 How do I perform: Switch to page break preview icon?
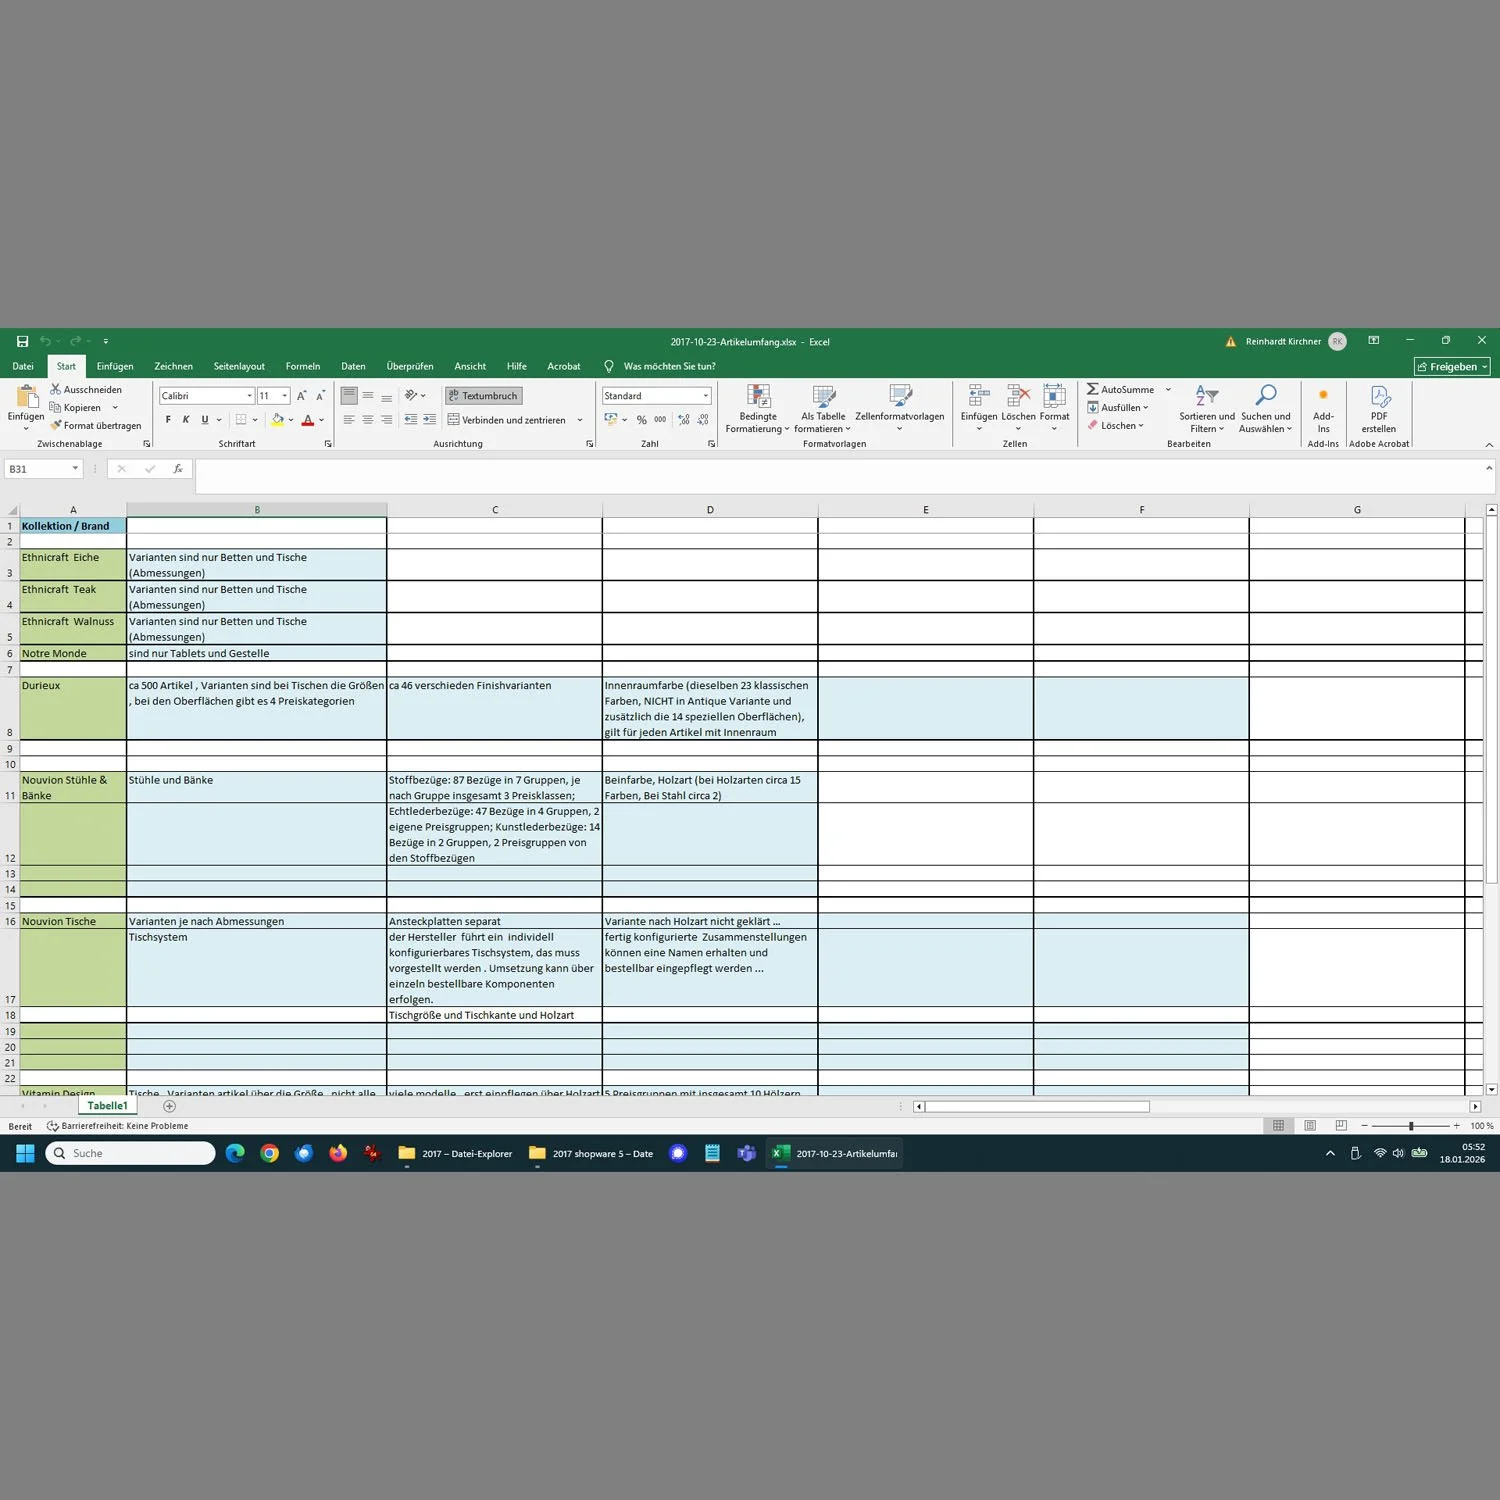pos(1341,1126)
